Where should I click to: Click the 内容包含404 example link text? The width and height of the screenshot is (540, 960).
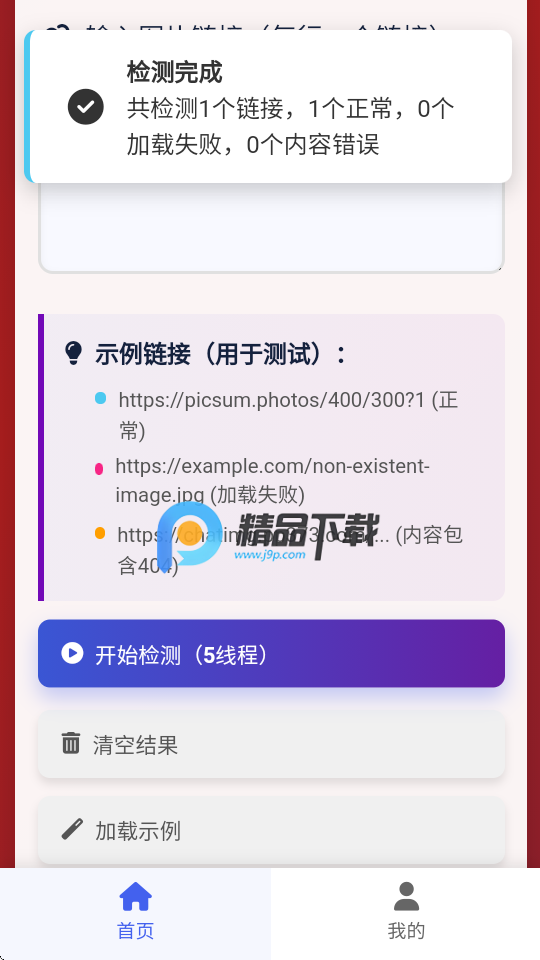tap(290, 550)
